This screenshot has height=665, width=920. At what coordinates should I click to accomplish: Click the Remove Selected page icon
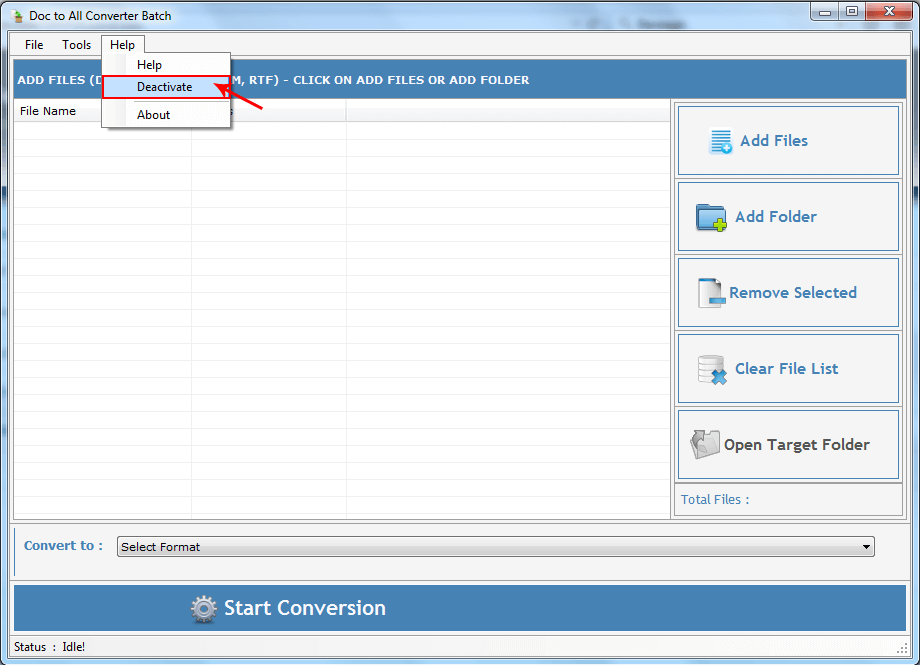(711, 293)
